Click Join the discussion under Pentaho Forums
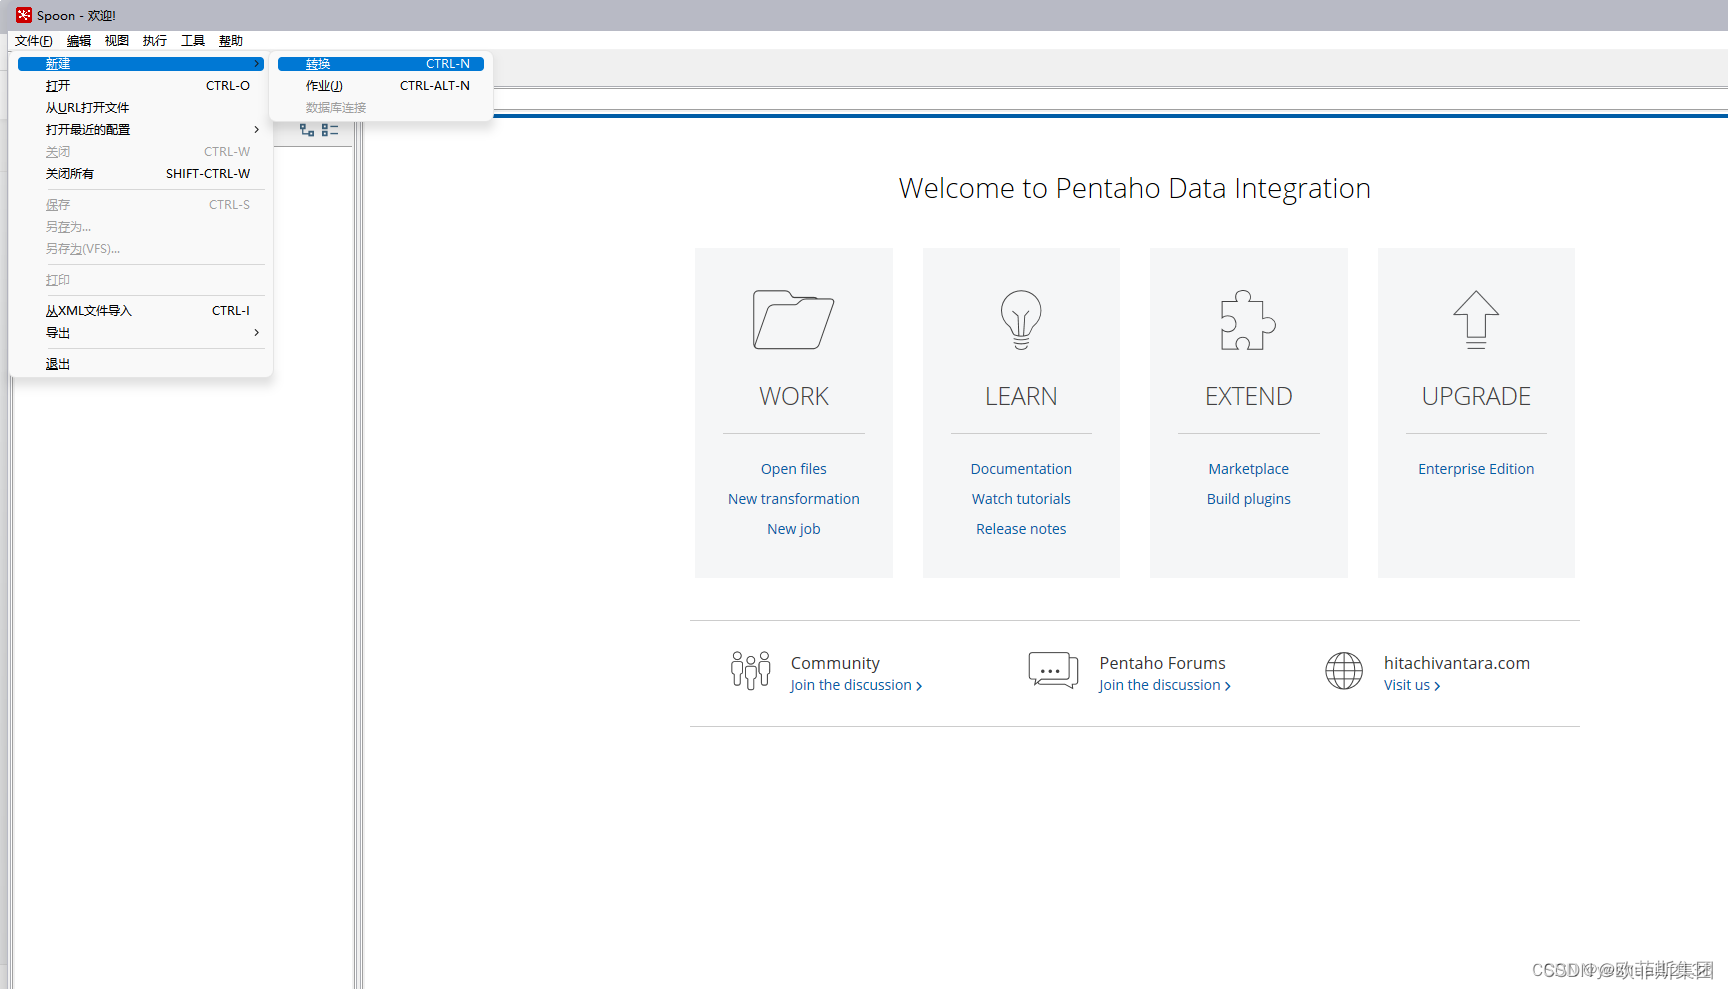 (x=1165, y=685)
